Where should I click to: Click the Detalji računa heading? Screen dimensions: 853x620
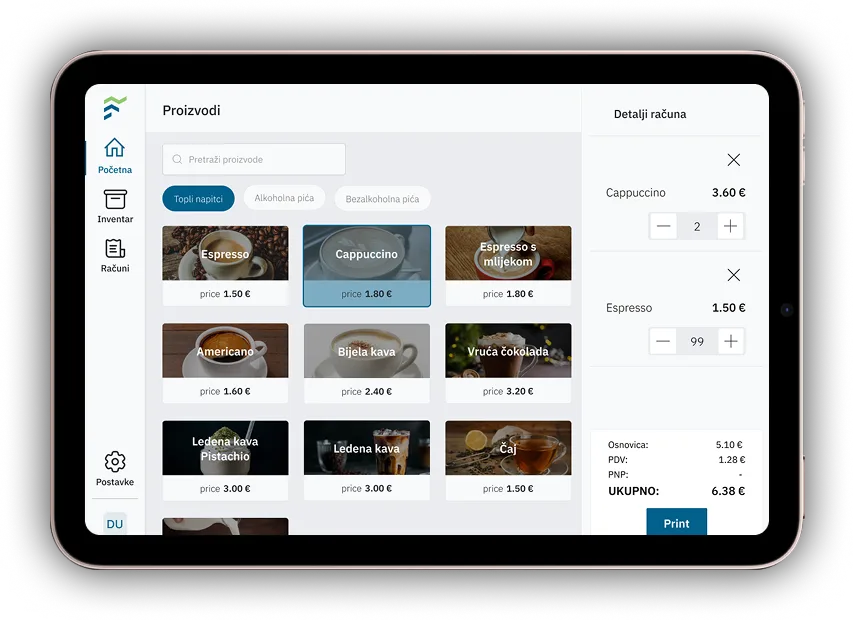pyautogui.click(x=650, y=114)
